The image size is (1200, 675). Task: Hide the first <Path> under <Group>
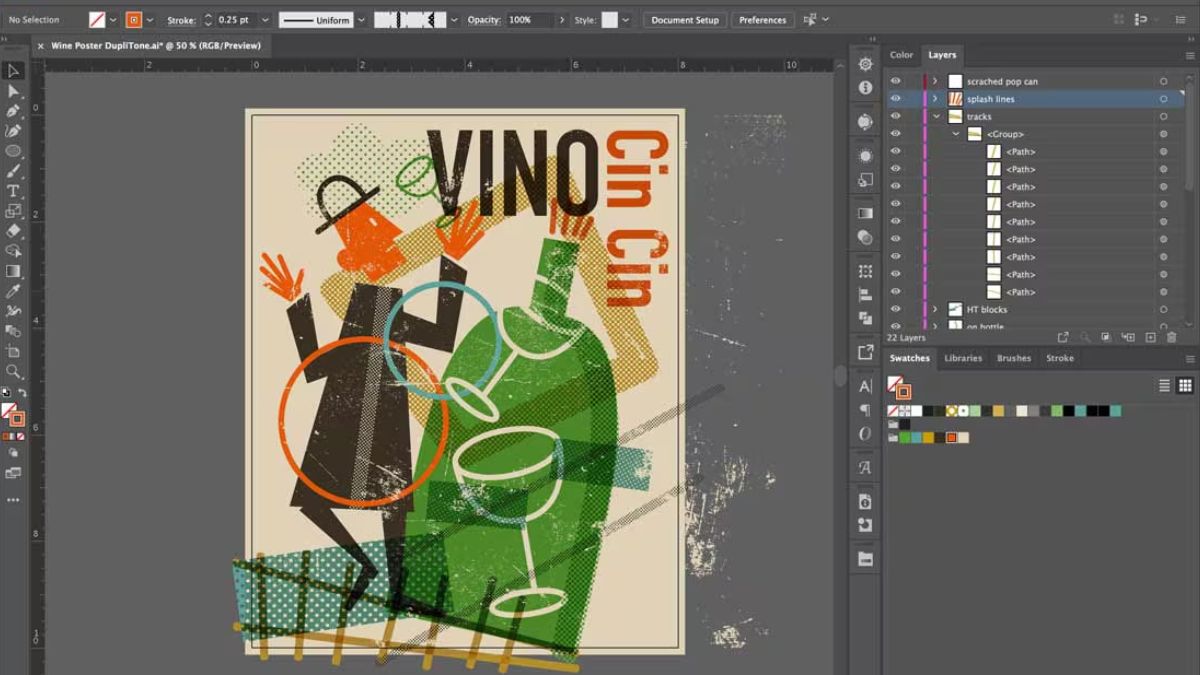point(895,151)
